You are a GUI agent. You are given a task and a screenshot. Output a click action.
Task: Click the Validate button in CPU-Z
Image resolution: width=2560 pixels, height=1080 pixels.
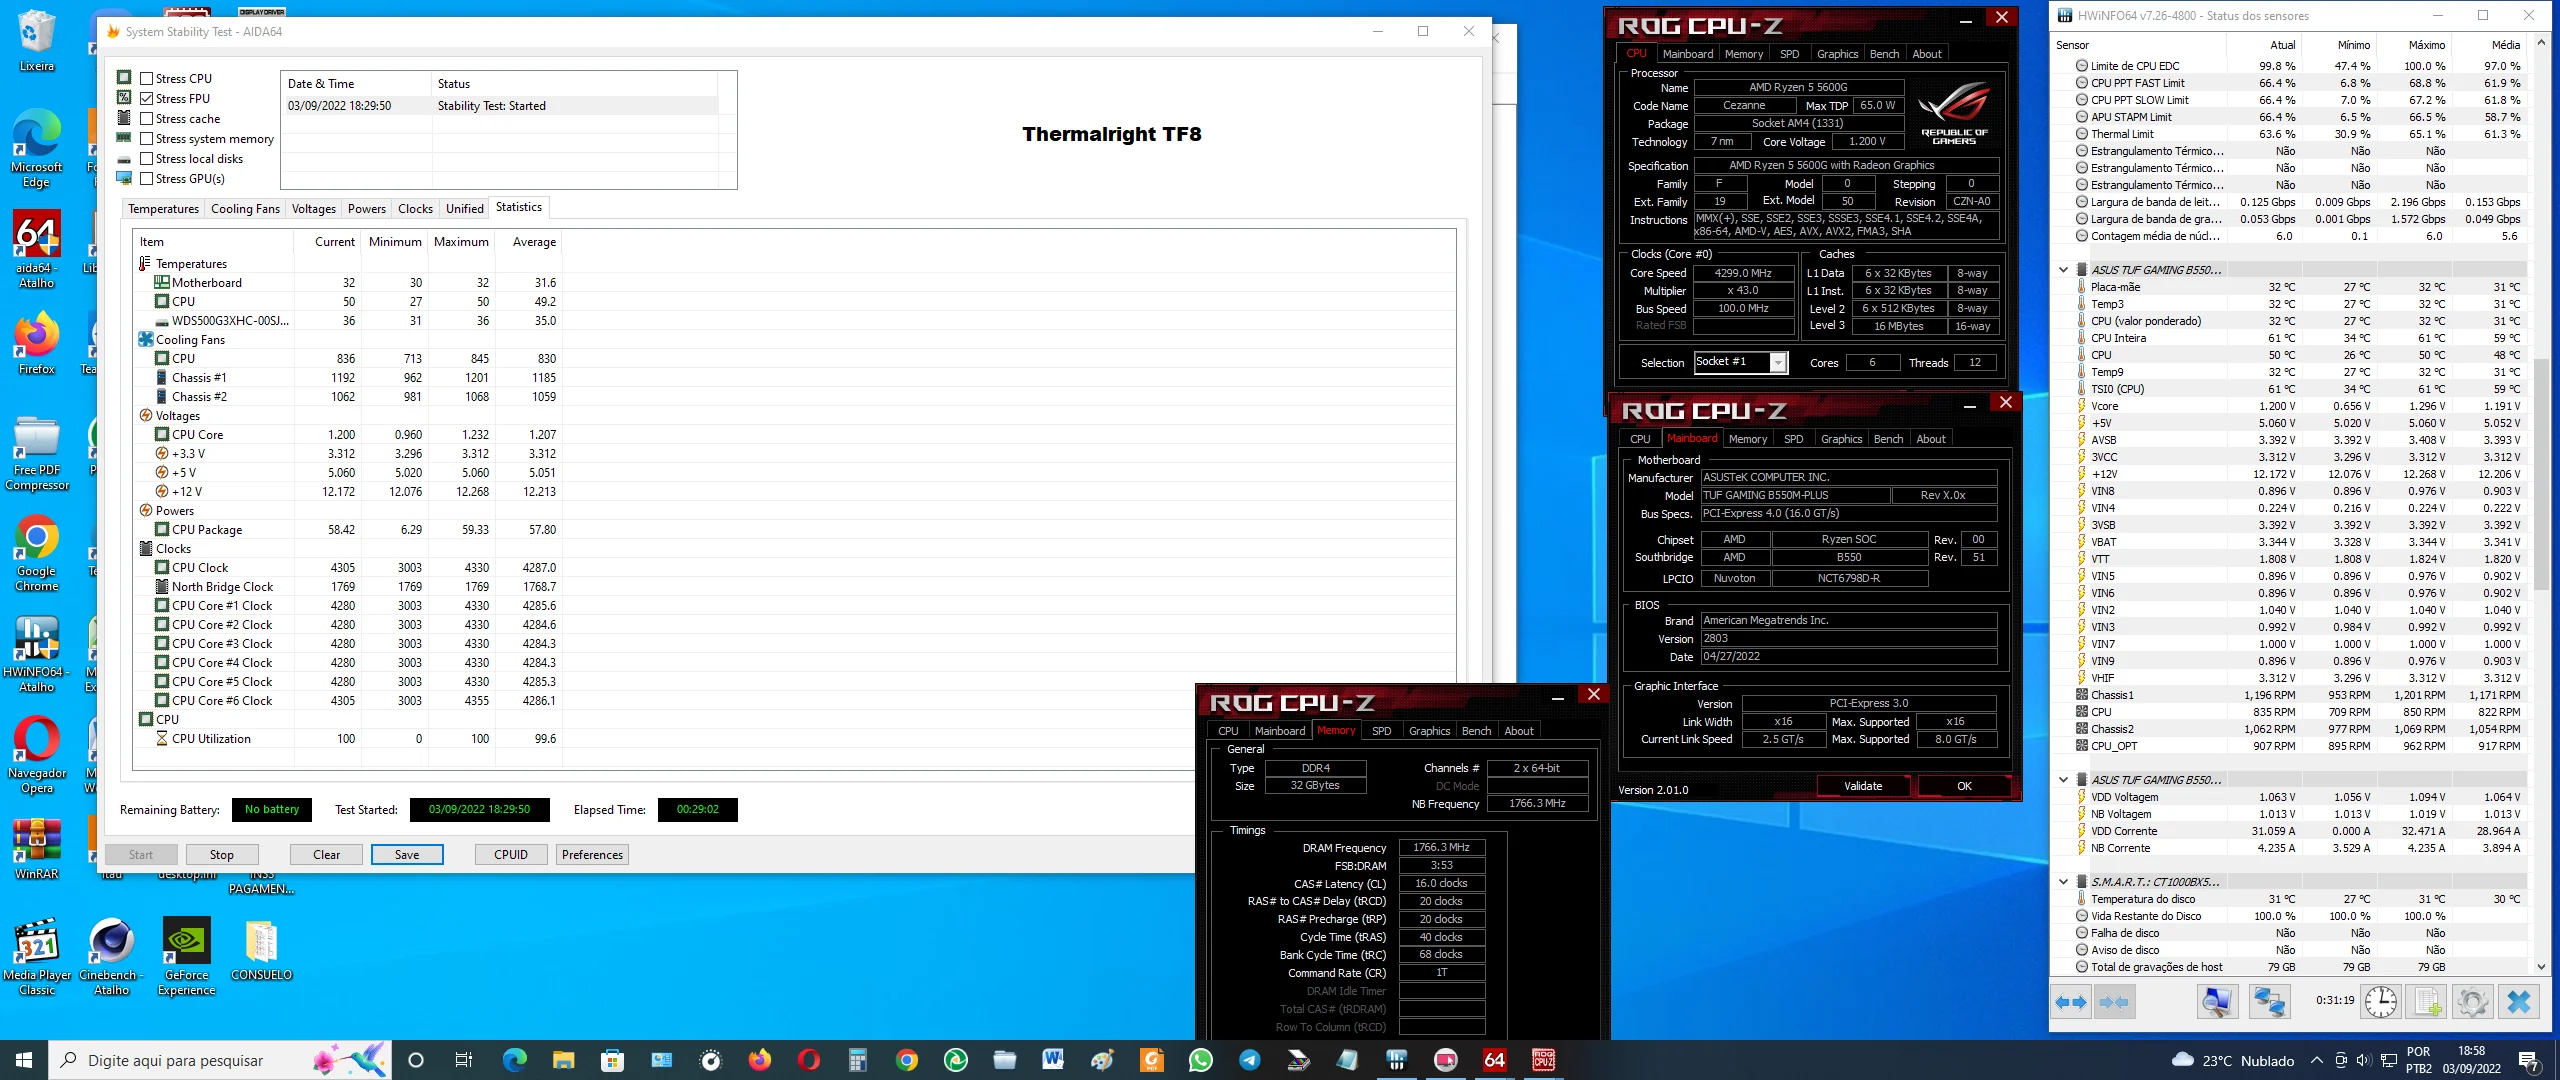(x=1862, y=786)
